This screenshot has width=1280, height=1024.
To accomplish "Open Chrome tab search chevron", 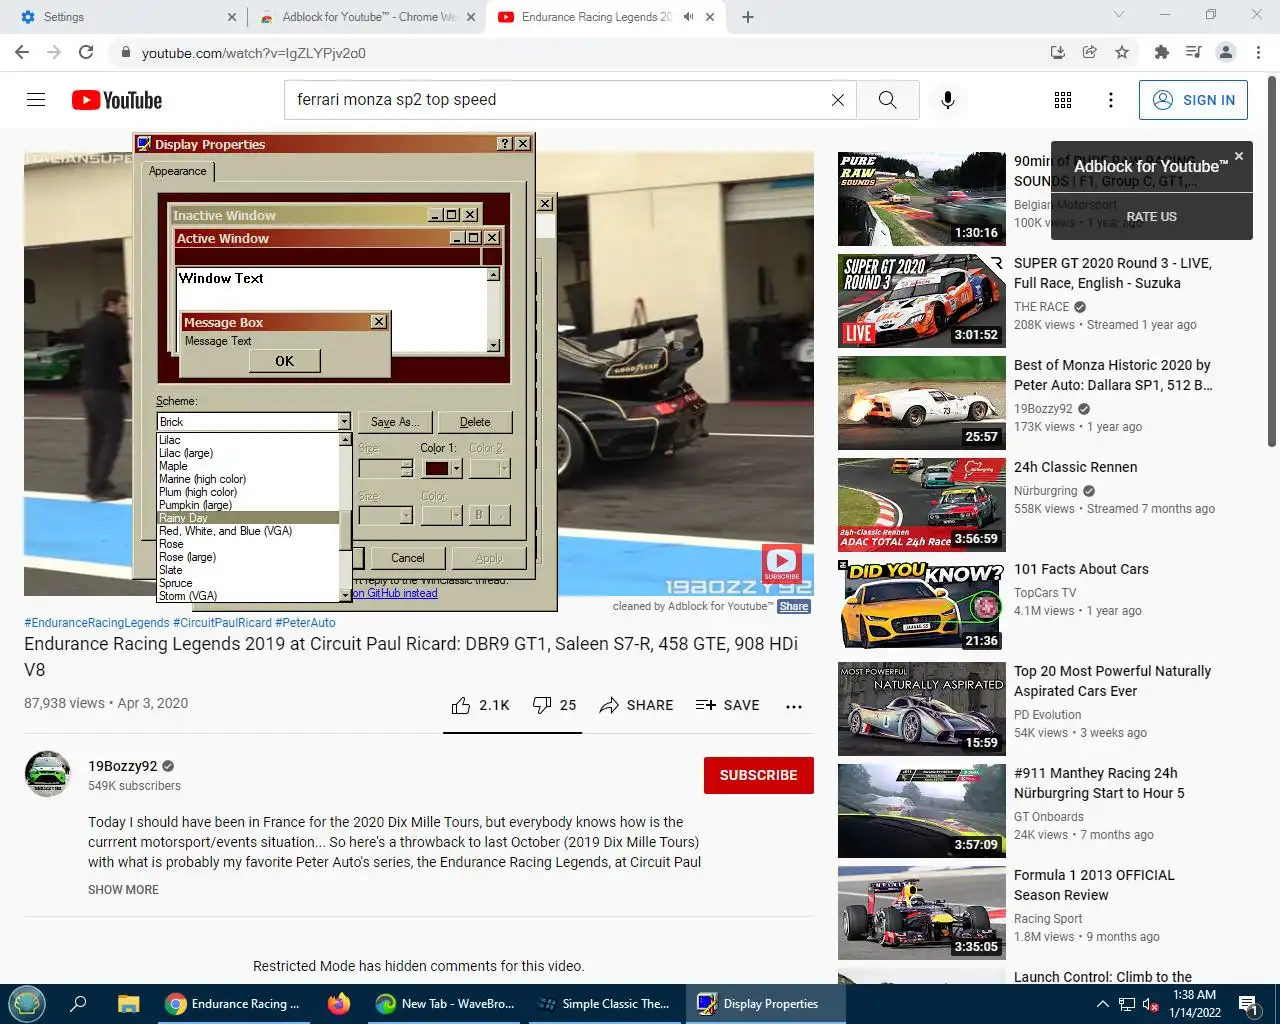I will [x=1119, y=15].
